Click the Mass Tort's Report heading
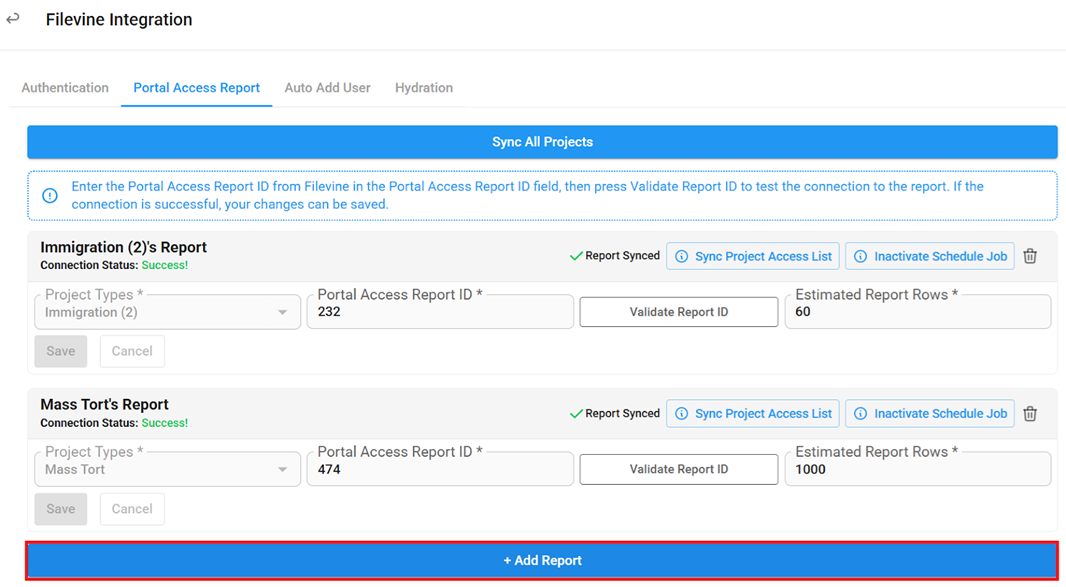The height and width of the screenshot is (587, 1066). pyautogui.click(x=105, y=404)
